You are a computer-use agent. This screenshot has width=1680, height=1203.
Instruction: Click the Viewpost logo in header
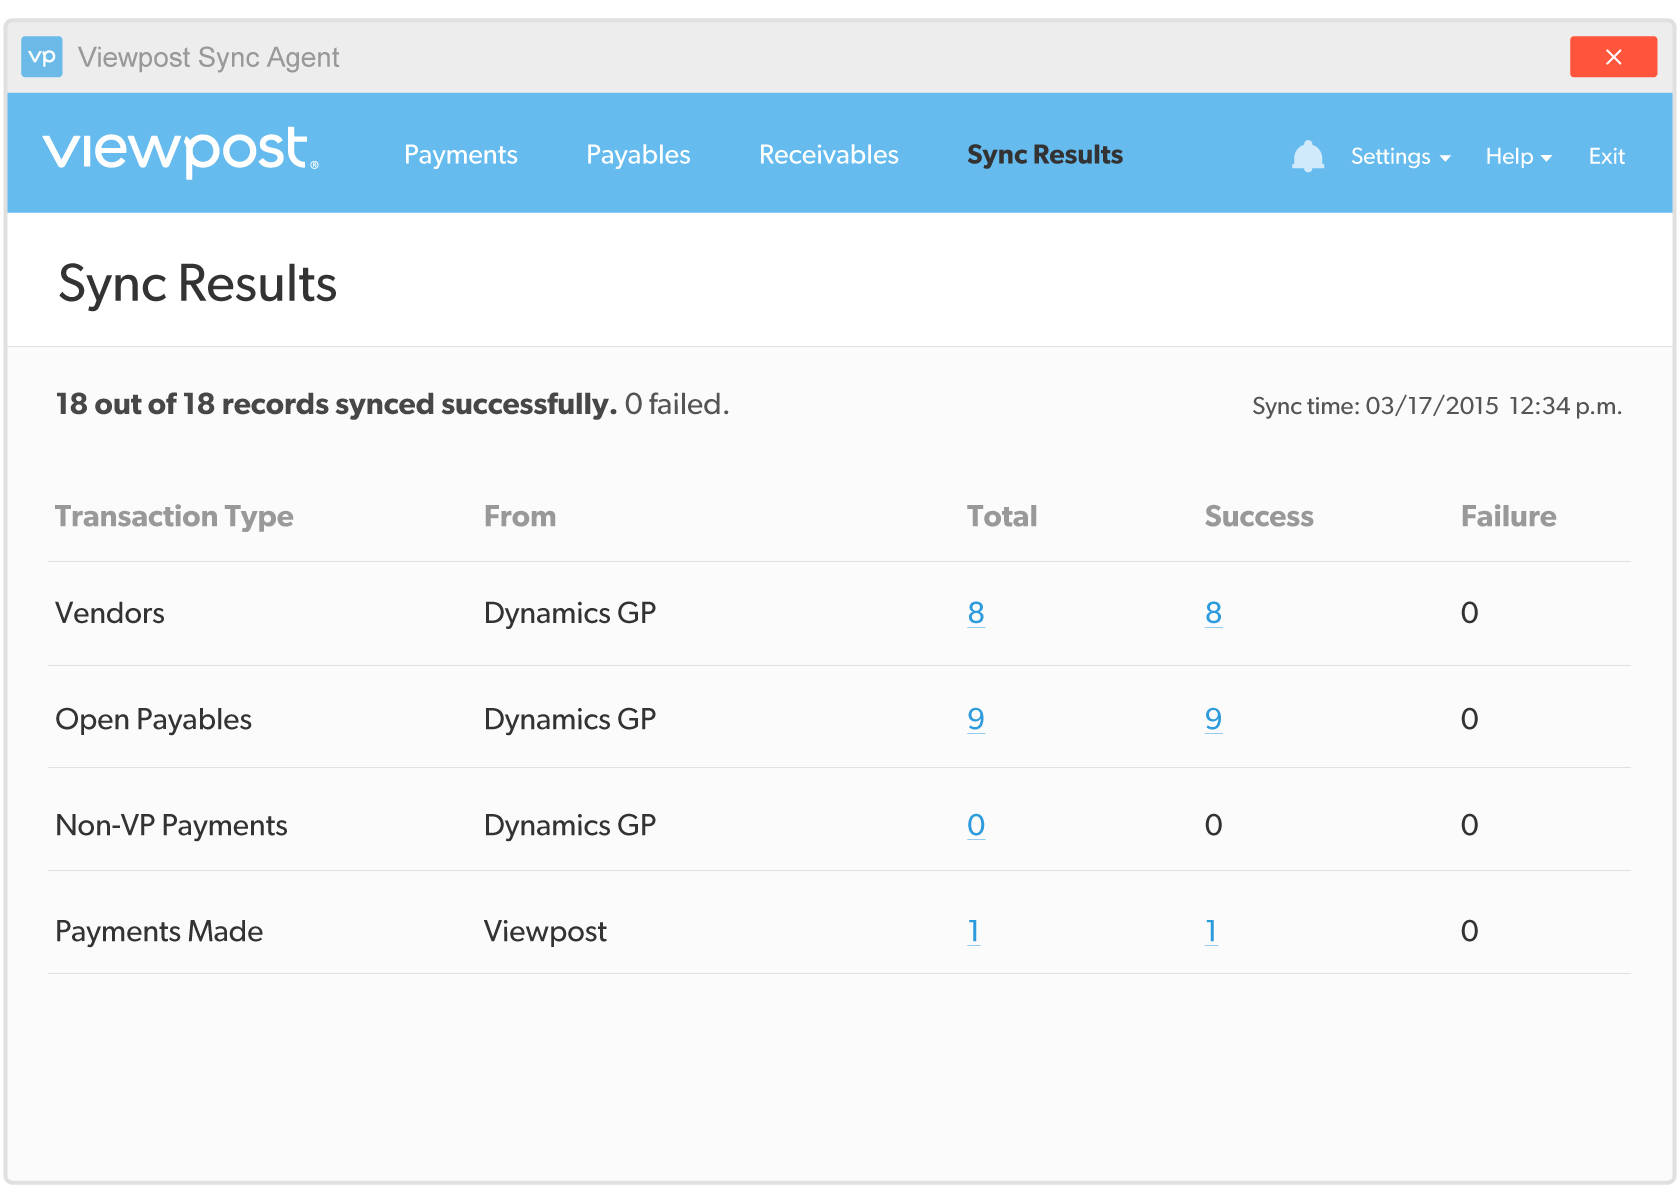[x=180, y=152]
